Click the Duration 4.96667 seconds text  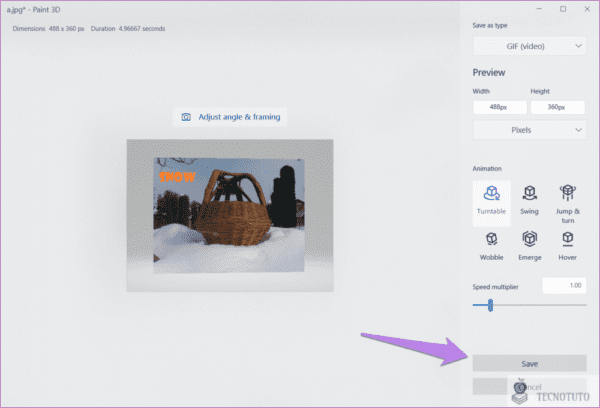pyautogui.click(x=128, y=29)
